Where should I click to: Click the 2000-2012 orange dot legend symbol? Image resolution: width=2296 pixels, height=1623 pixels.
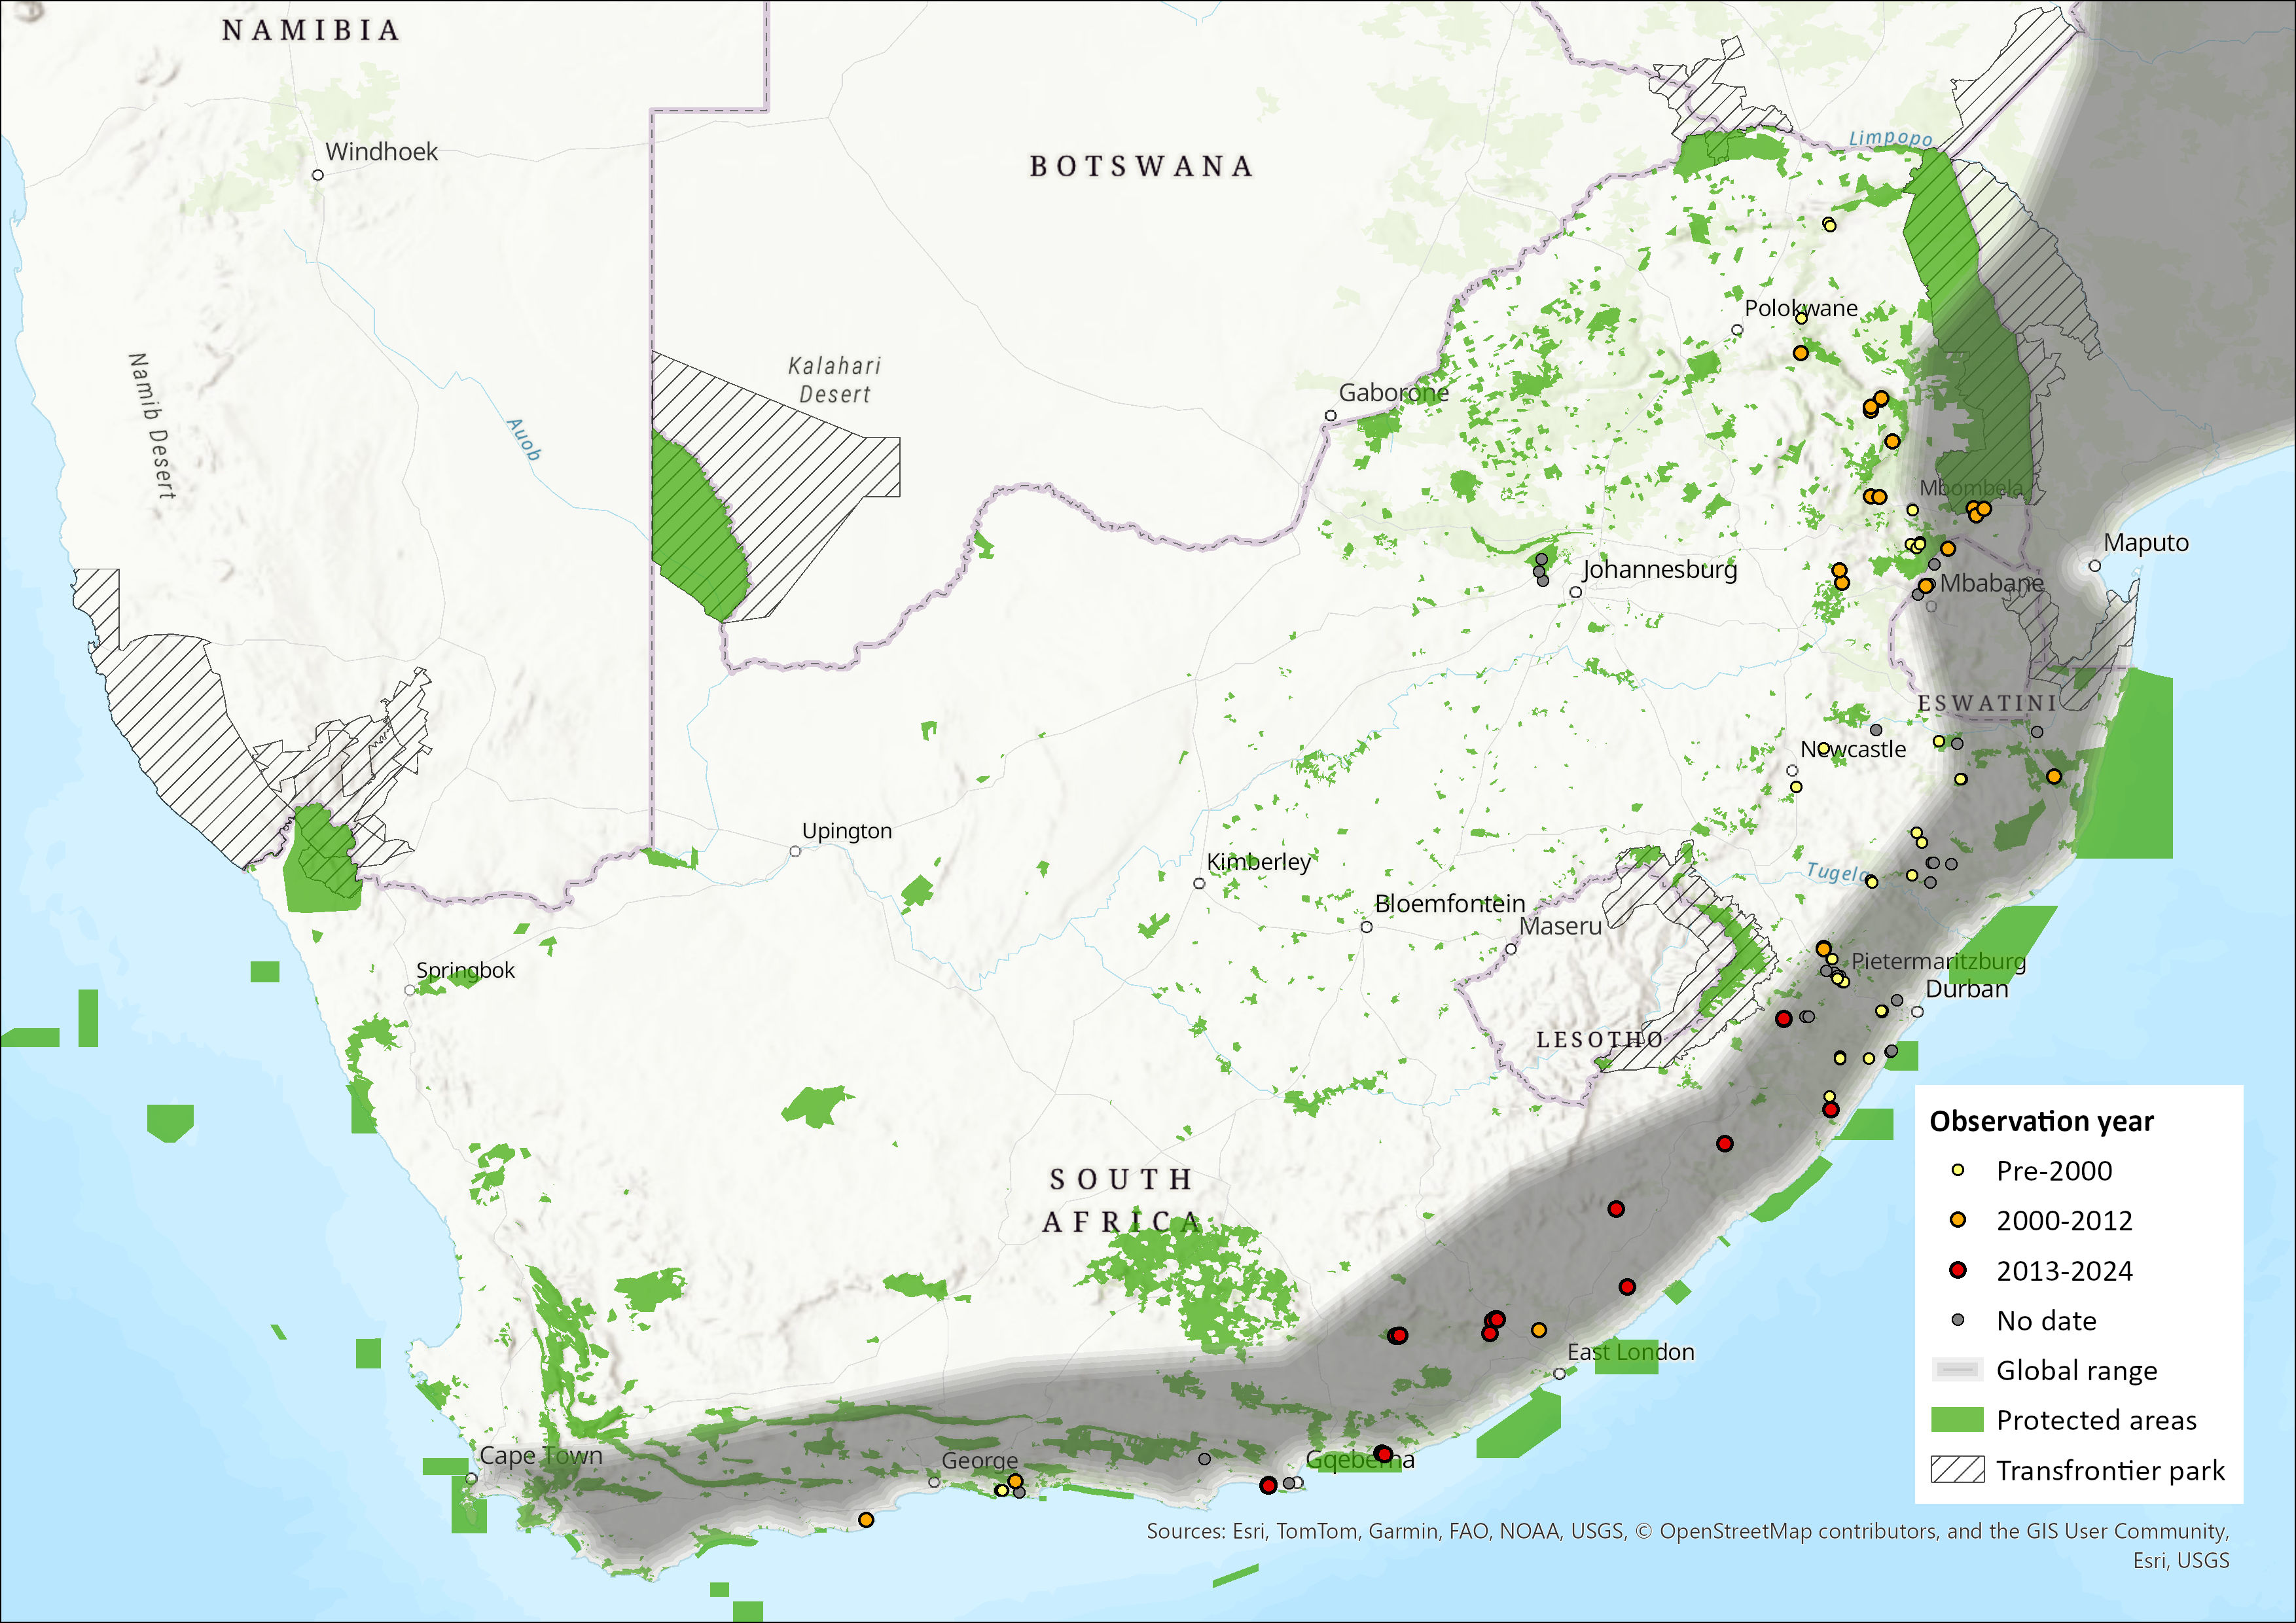[1958, 1220]
